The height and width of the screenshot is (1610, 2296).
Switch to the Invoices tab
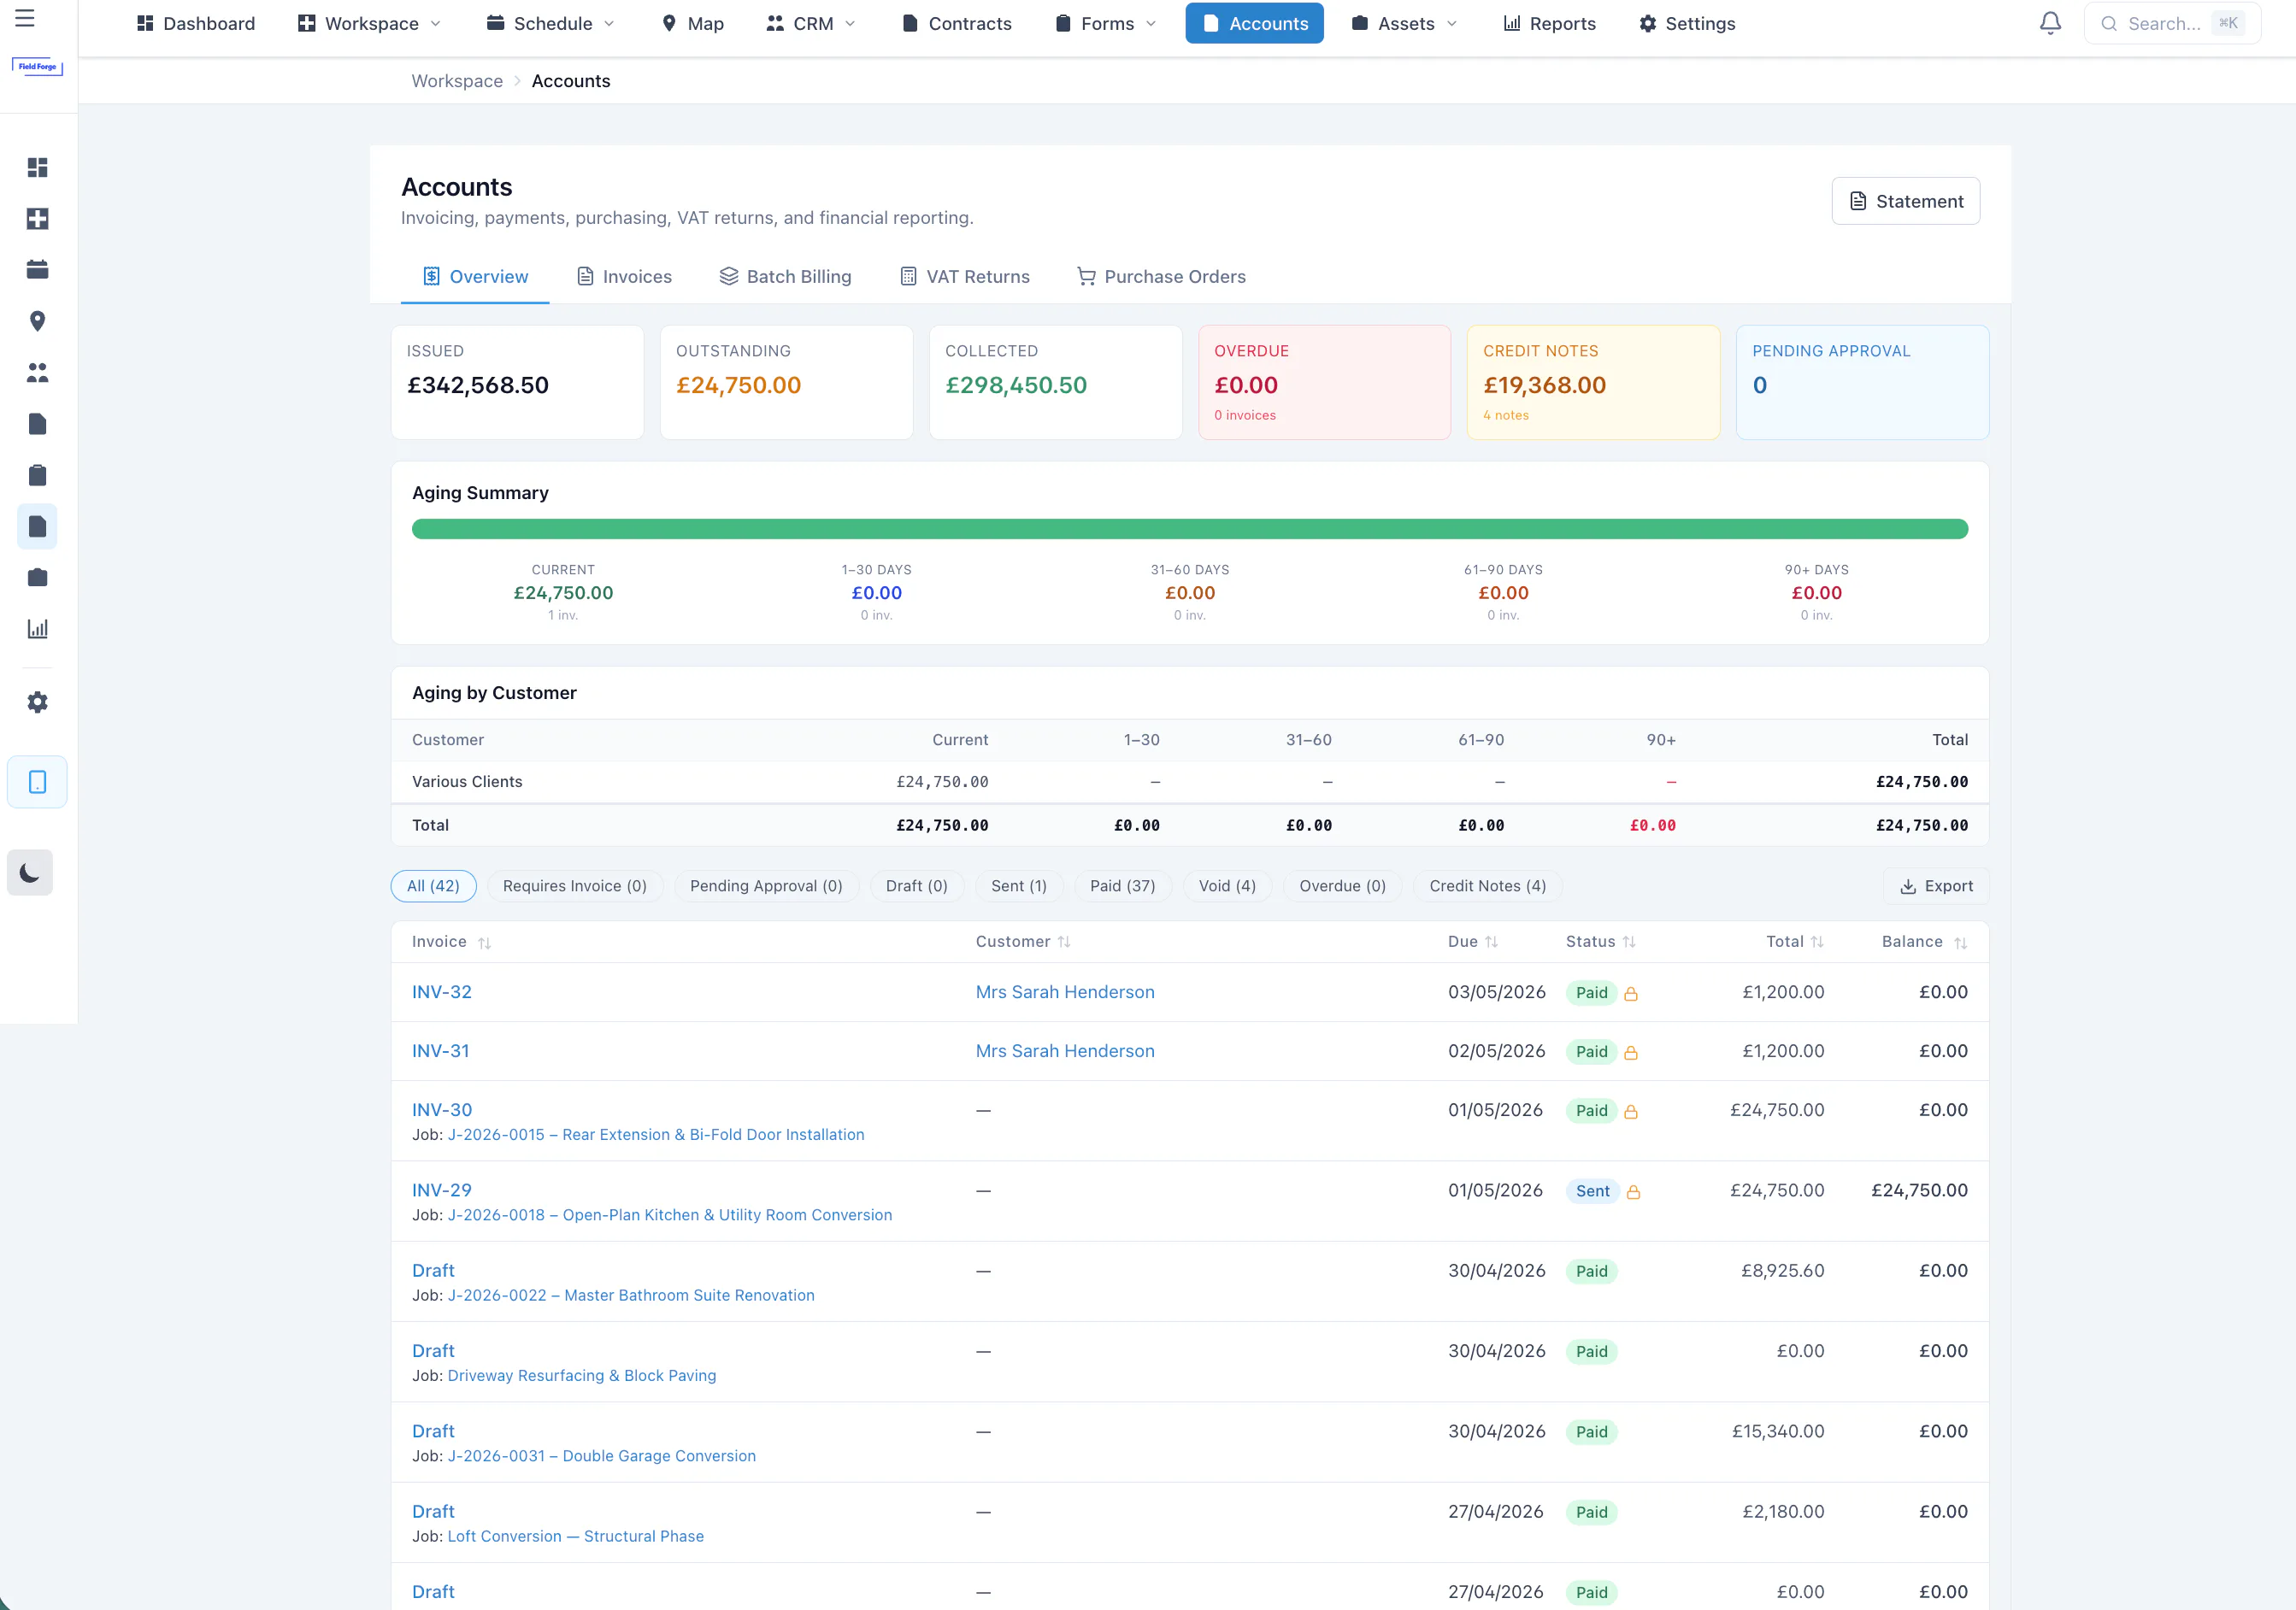pyautogui.click(x=624, y=277)
